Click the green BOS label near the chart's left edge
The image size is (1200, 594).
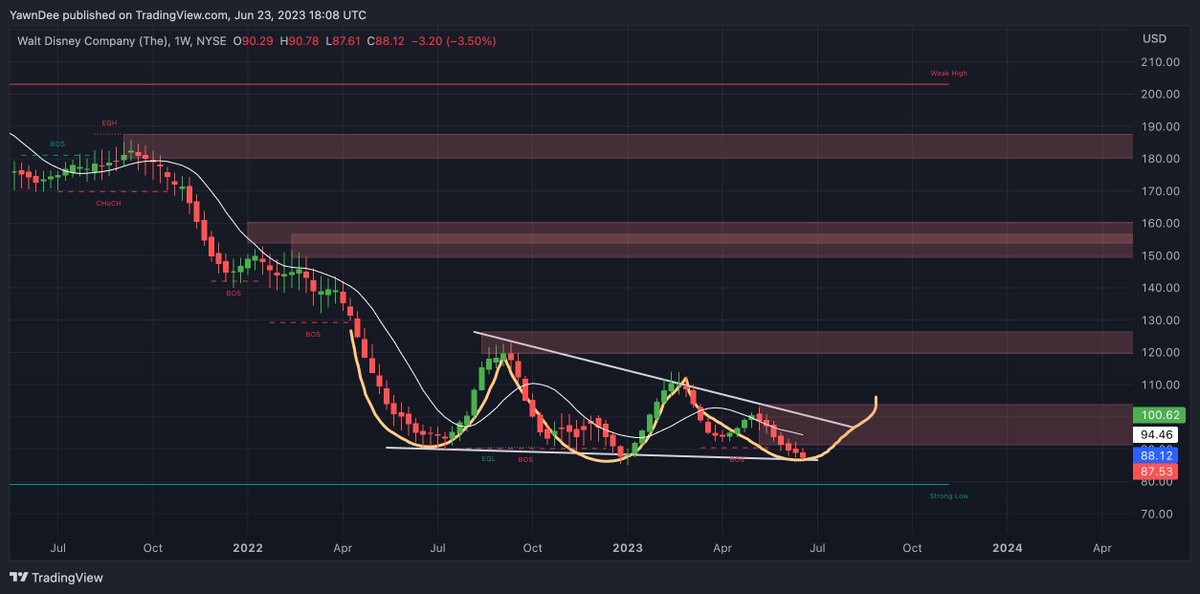(58, 143)
